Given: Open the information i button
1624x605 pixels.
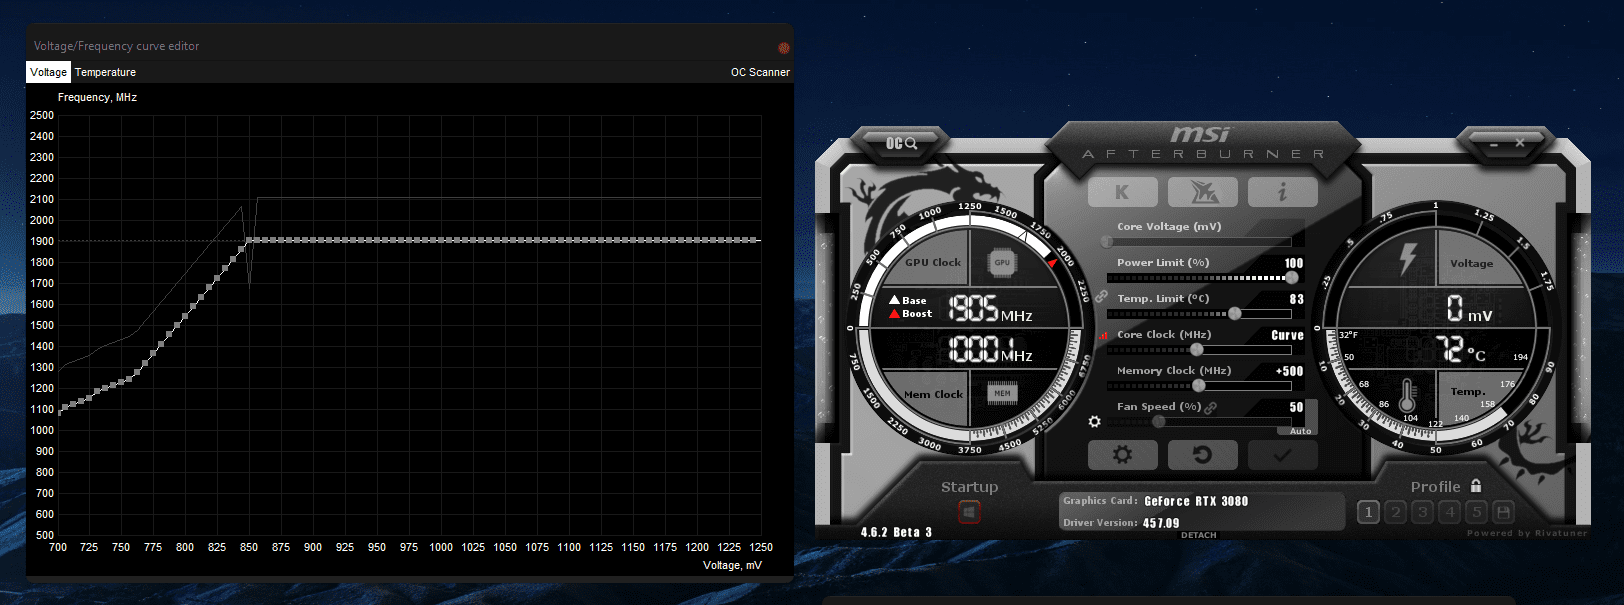Looking at the screenshot, I should click(1283, 192).
